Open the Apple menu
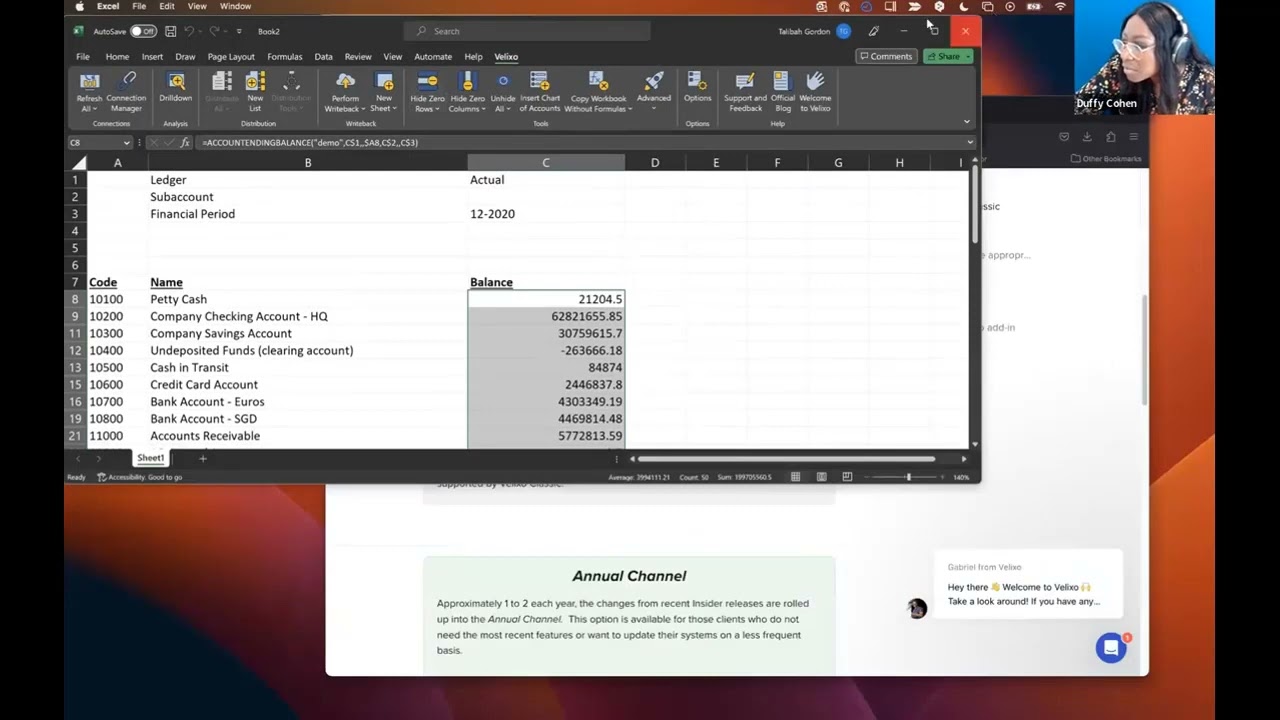Image resolution: width=1280 pixels, height=720 pixels. pos(80,6)
